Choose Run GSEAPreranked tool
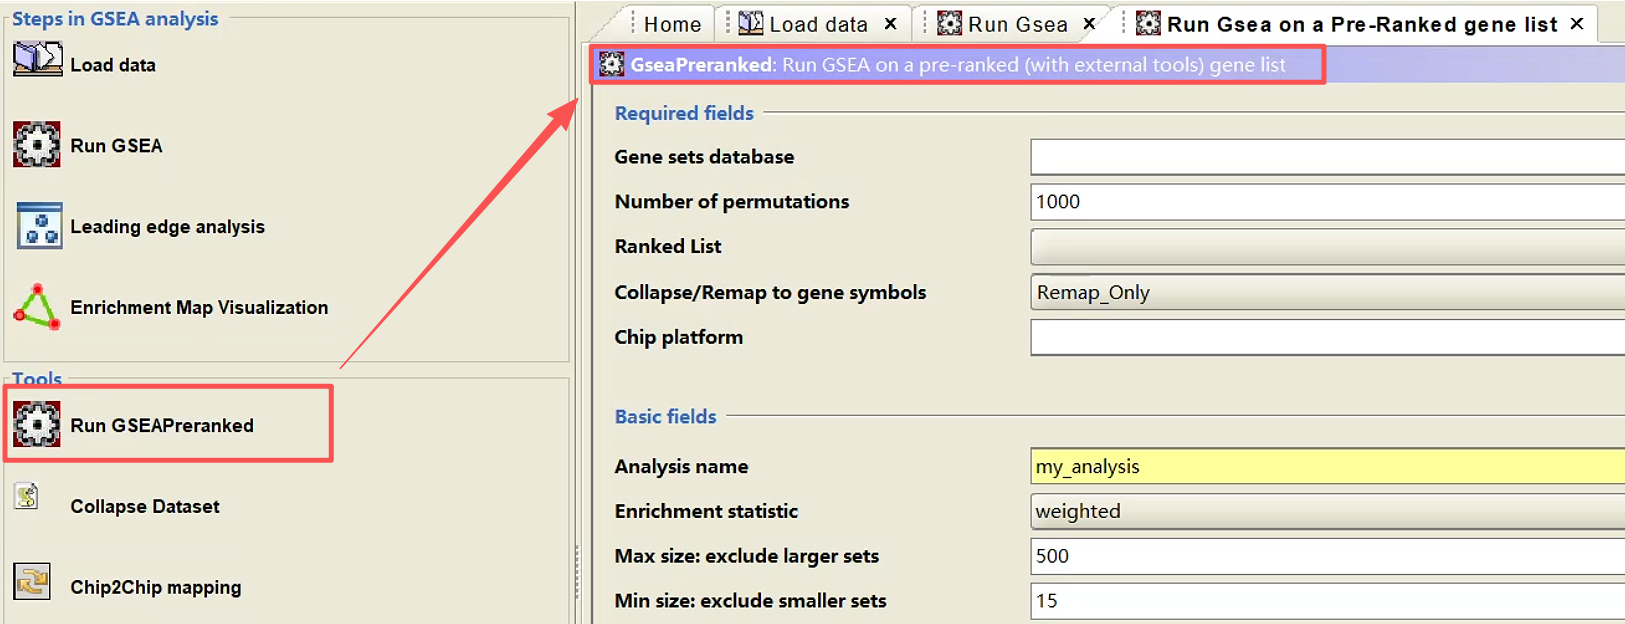The image size is (1625, 624). pyautogui.click(x=162, y=426)
